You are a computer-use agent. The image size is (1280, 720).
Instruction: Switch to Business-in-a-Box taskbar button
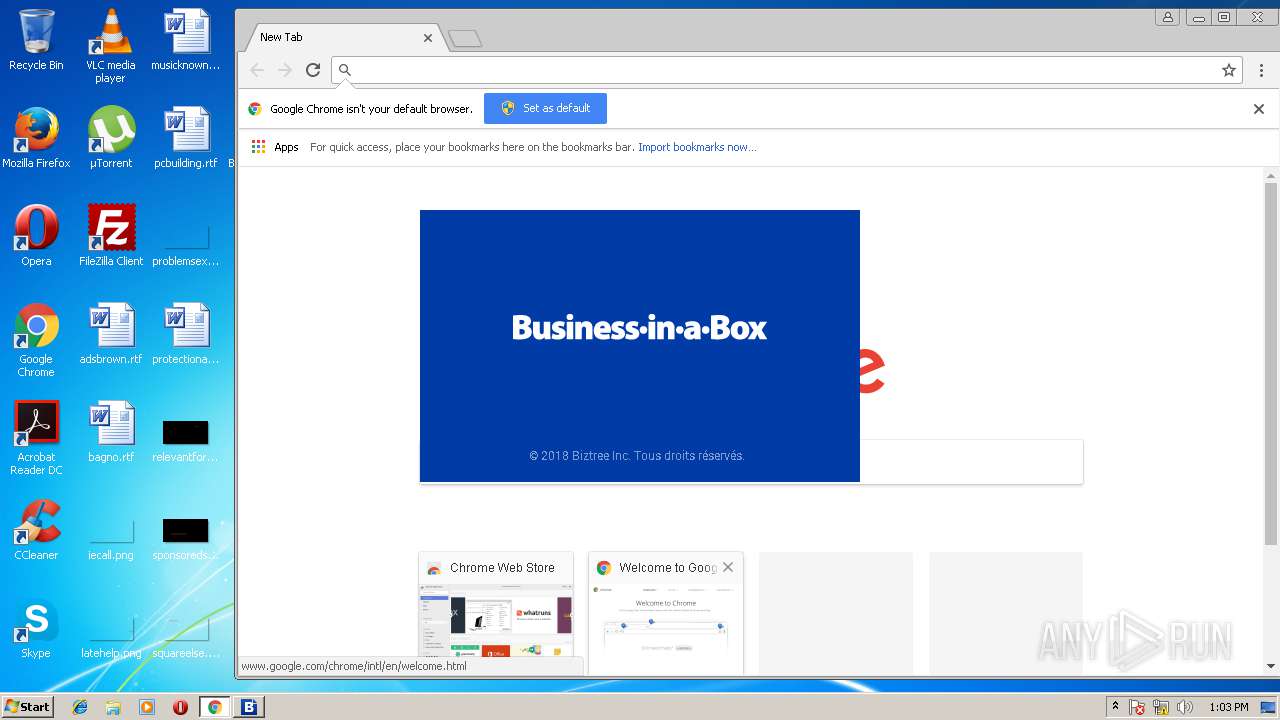pyautogui.click(x=249, y=707)
